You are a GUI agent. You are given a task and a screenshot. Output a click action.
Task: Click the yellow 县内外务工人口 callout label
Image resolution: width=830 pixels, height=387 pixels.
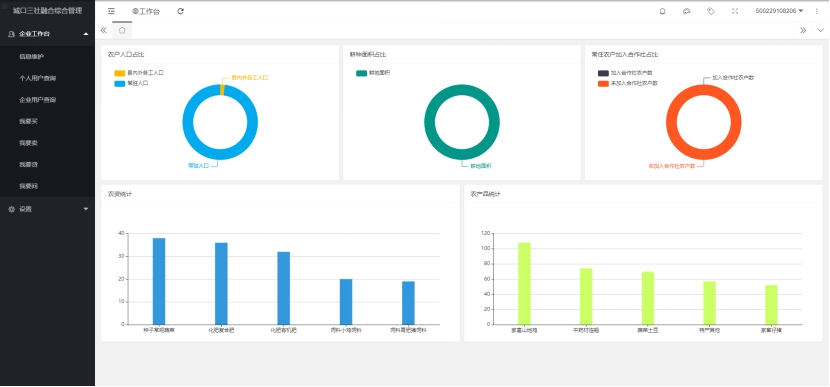pos(250,77)
